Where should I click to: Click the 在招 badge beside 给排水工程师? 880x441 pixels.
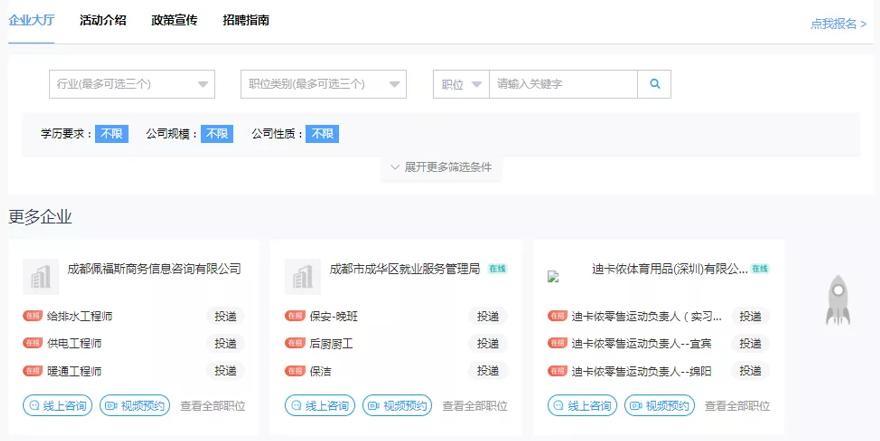pos(33,316)
